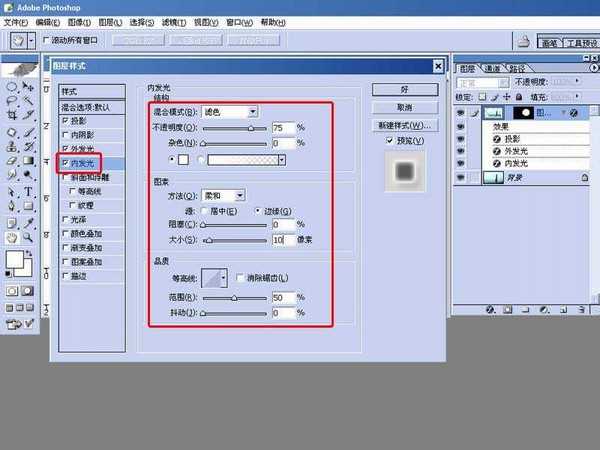This screenshot has width=600, height=450.
Task: Enable the 内阴影 style checkbox
Action: click(65, 135)
